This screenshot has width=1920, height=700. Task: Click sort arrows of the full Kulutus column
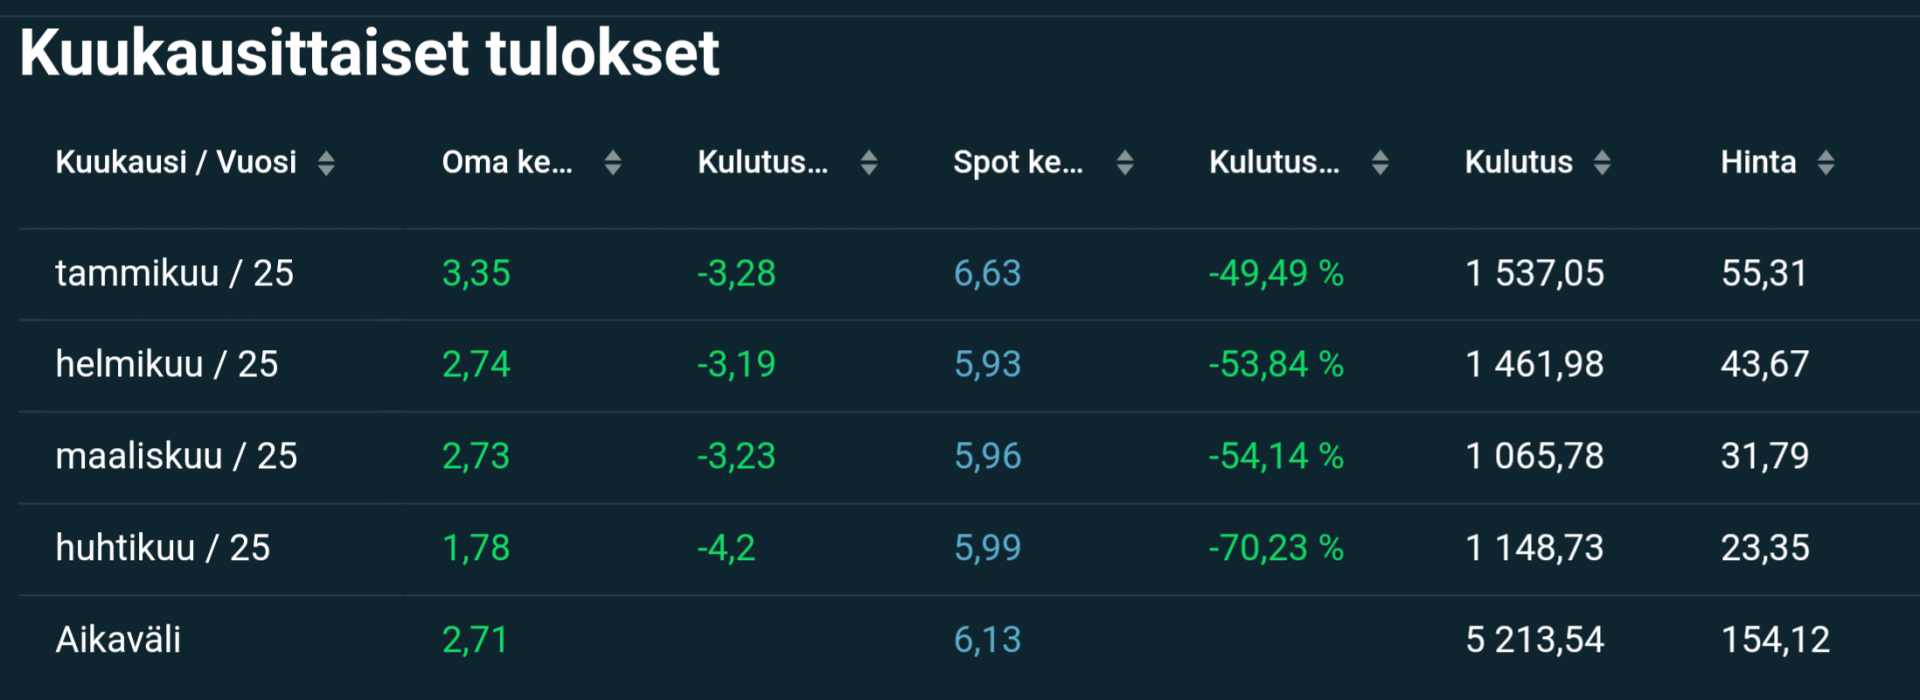1602,163
